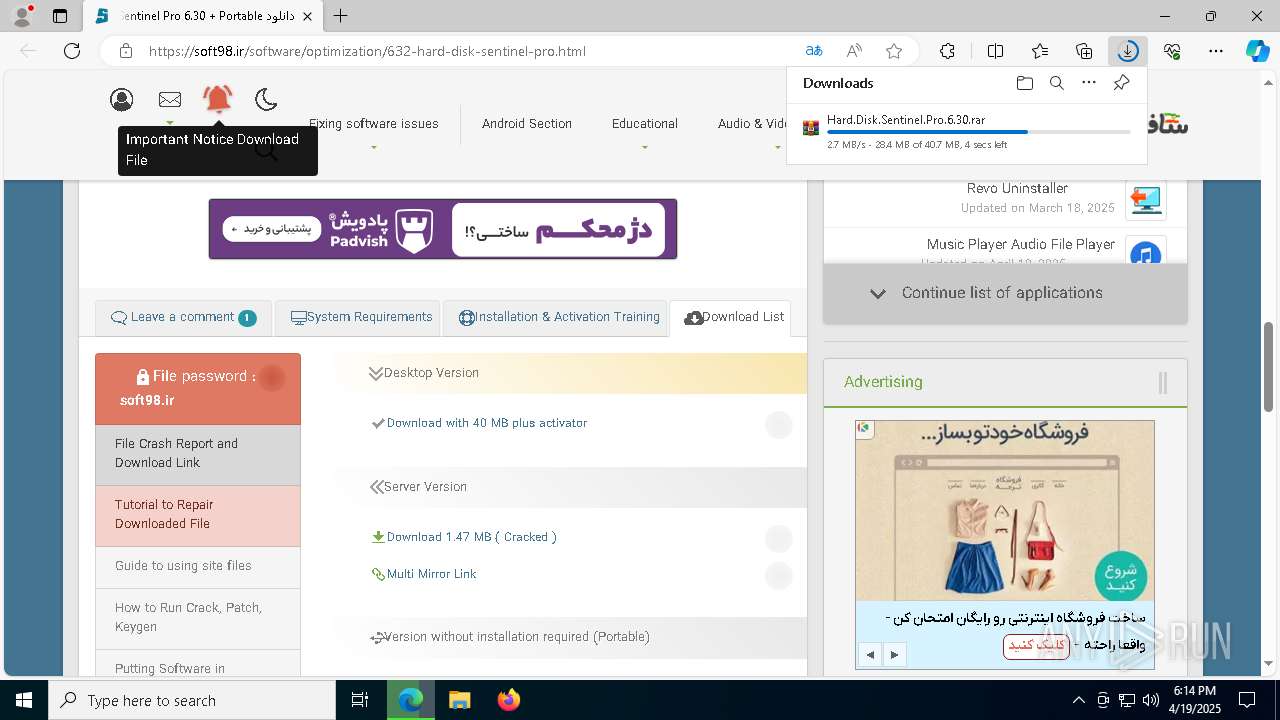This screenshot has height=720, width=1280.
Task: Click the File password soft98.ir box
Action: pos(198,389)
